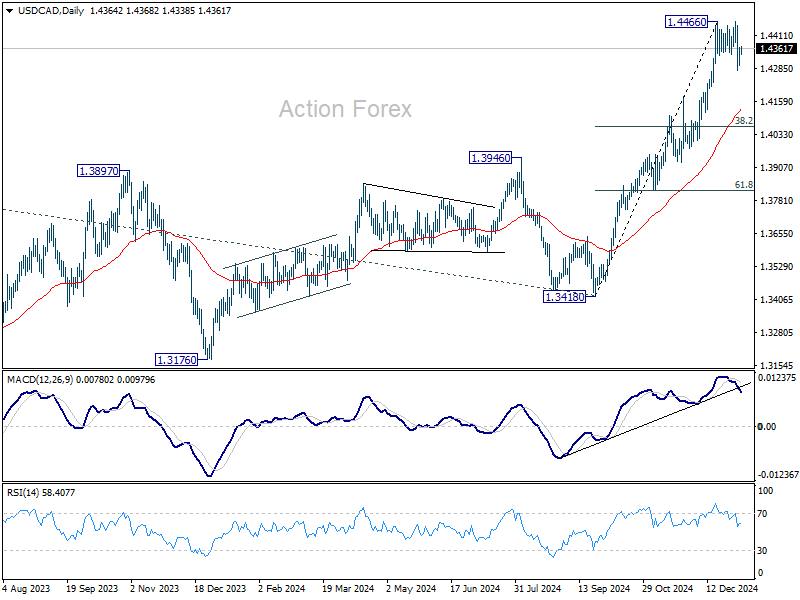Click the 12 Dec 2024 date label
800x600 pixels.
(732, 589)
